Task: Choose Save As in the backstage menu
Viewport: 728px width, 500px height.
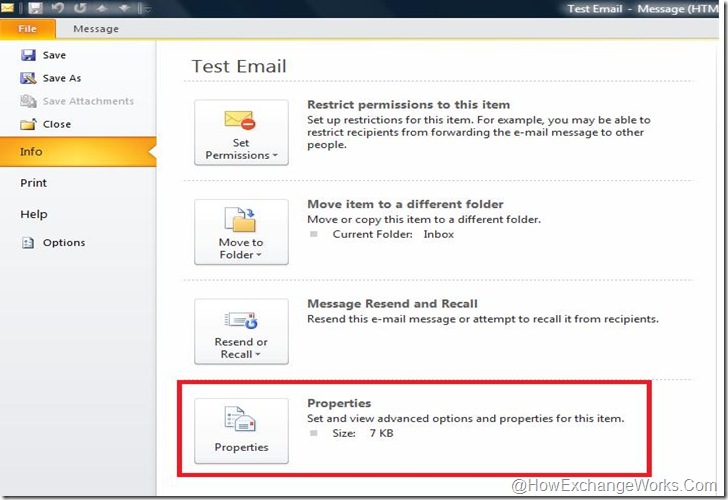Action: 62,78
